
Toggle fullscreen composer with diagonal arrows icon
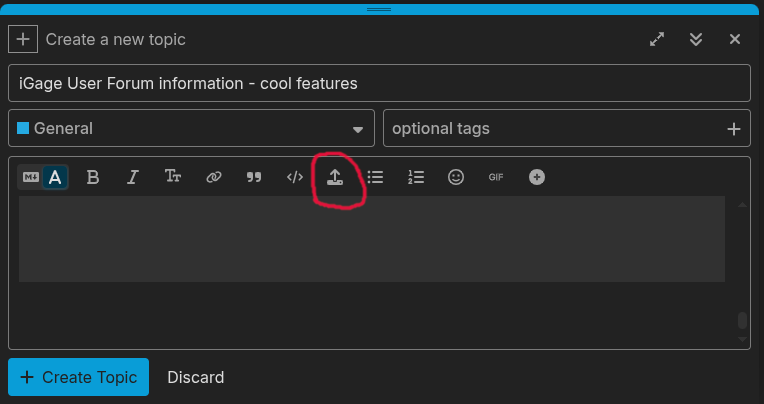tap(657, 39)
